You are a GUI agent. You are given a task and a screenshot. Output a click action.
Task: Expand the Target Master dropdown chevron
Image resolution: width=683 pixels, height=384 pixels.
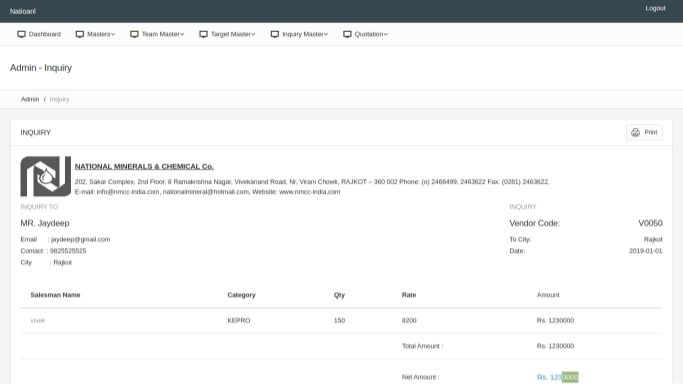[253, 34]
